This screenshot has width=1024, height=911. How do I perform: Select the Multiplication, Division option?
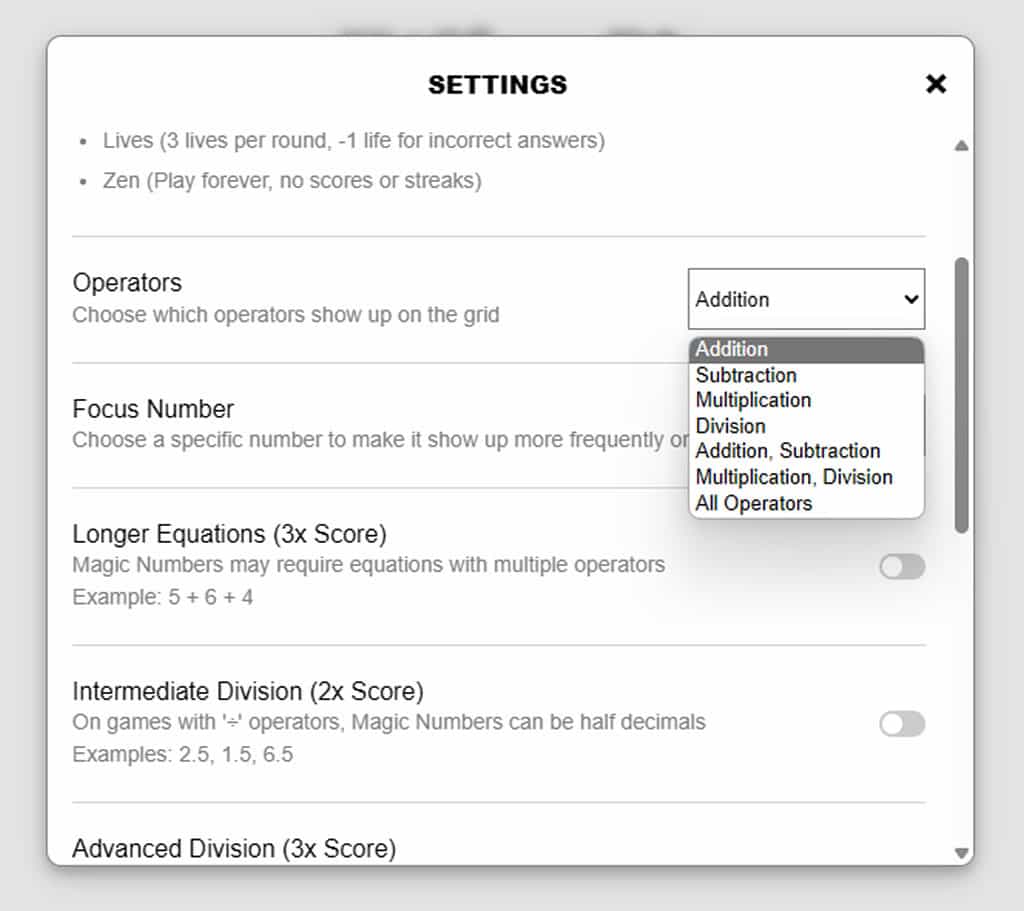tap(806, 477)
